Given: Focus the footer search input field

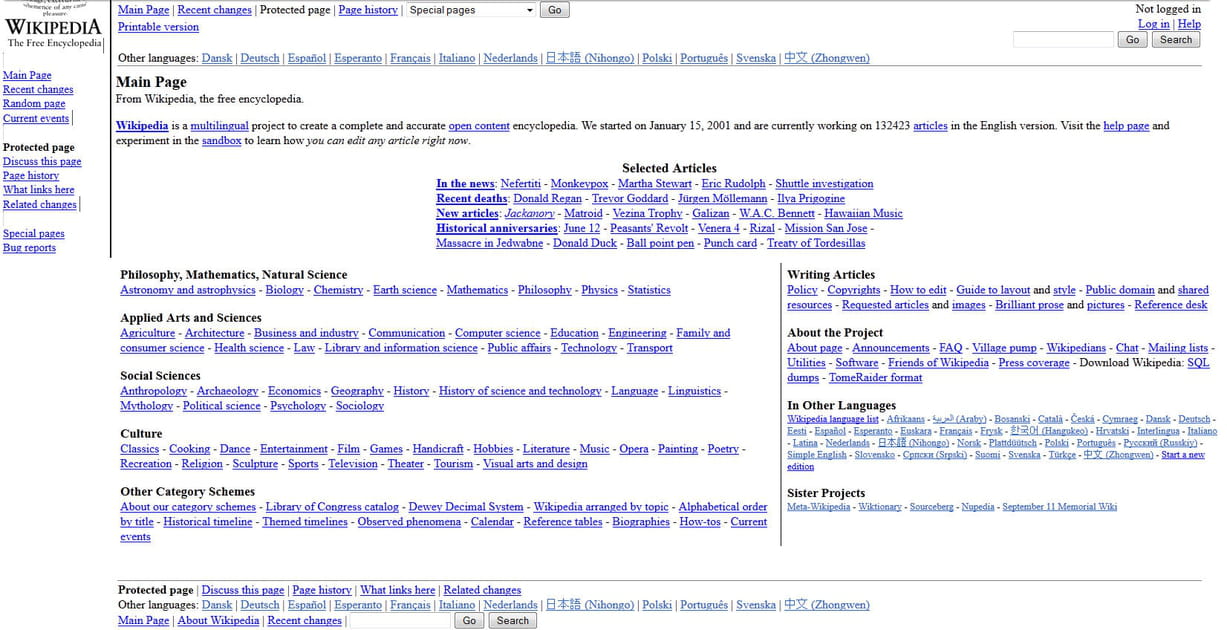Looking at the screenshot, I should tap(400, 621).
